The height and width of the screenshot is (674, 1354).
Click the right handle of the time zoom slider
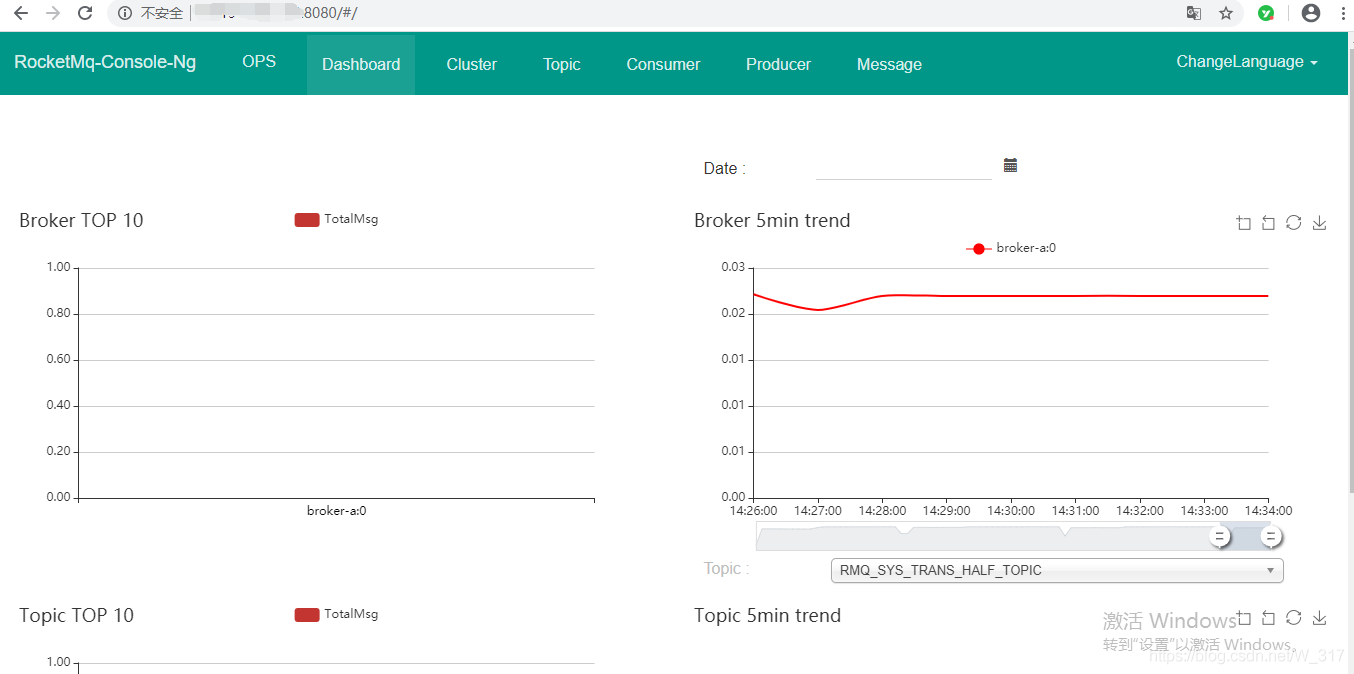tap(1270, 537)
